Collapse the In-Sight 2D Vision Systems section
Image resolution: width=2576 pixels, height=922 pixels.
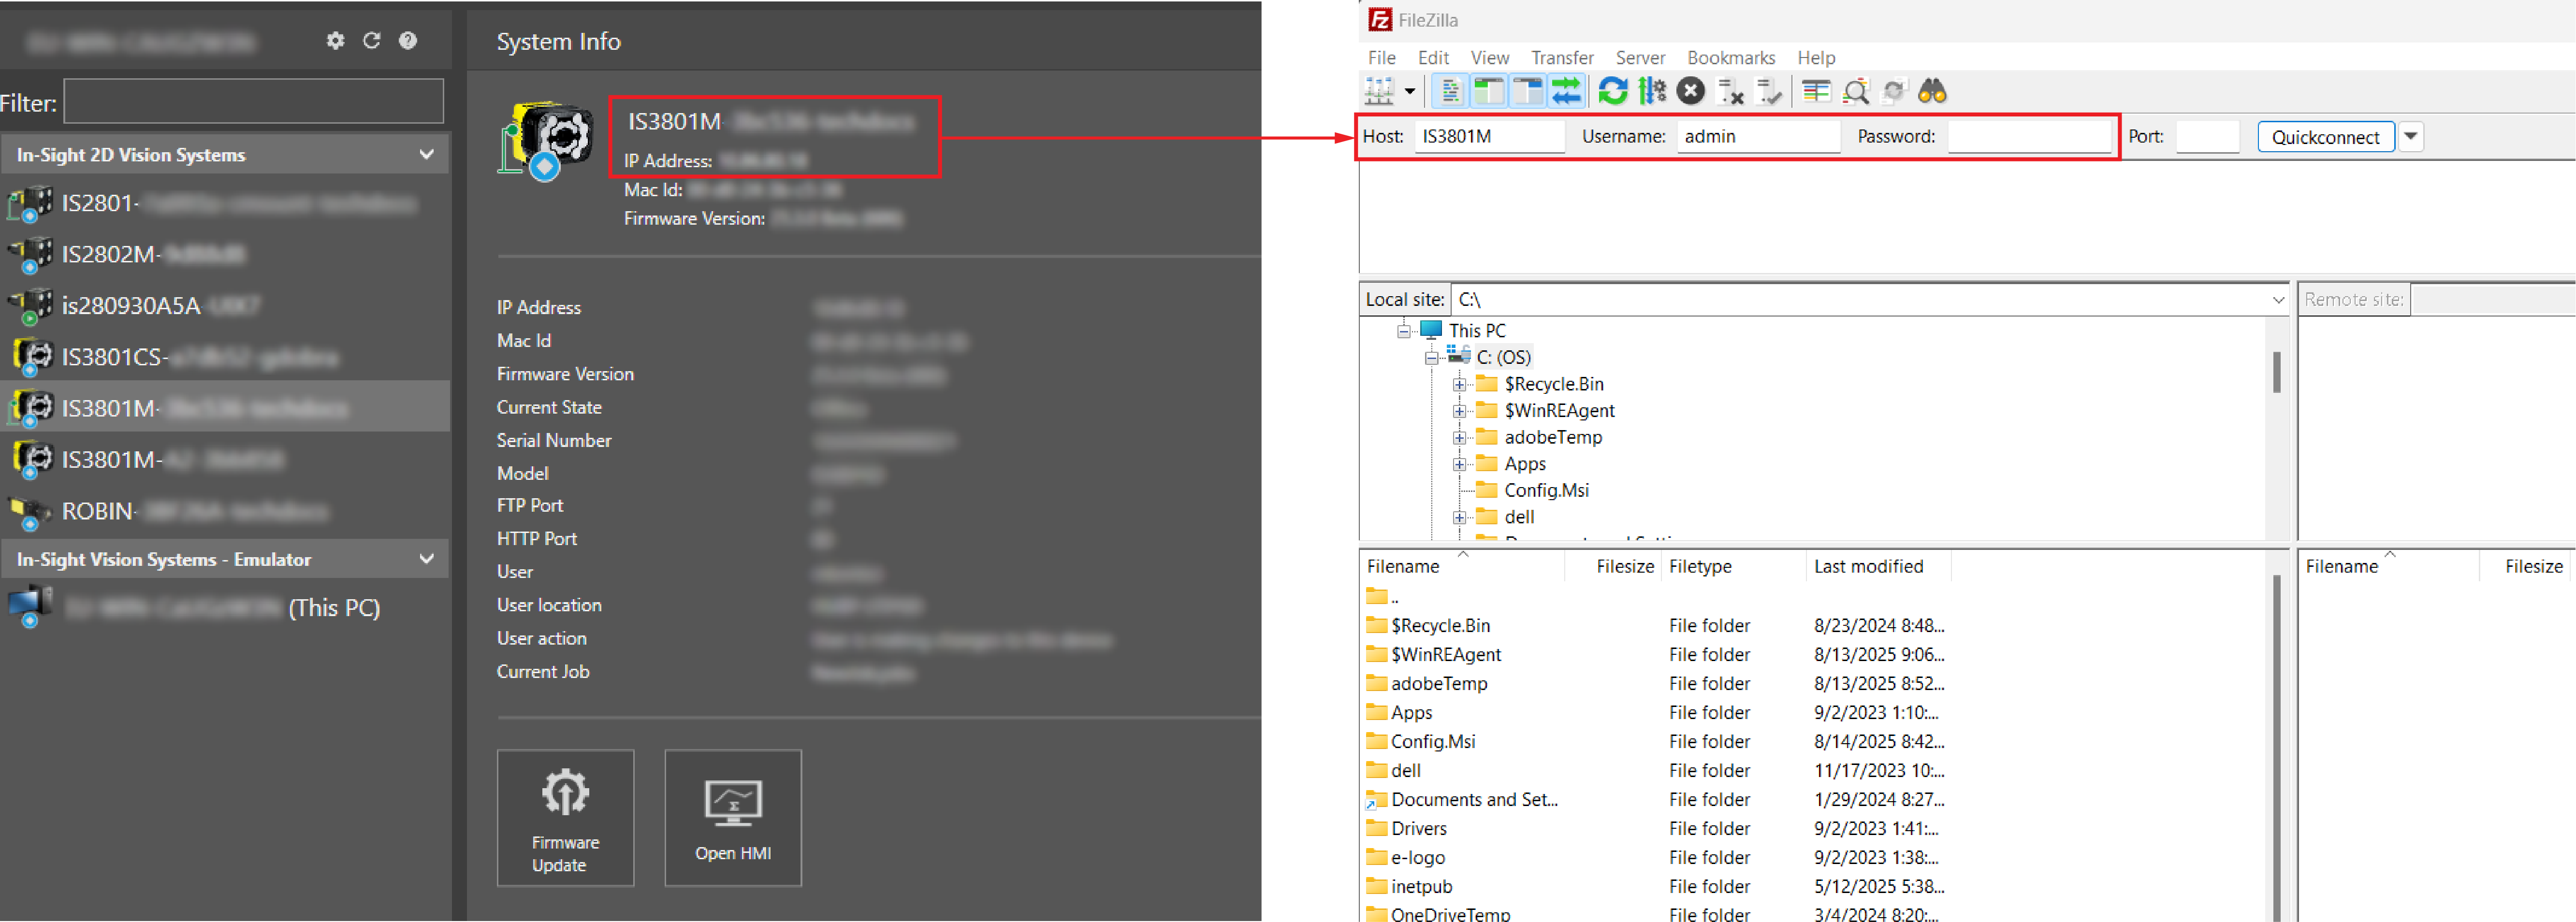click(427, 155)
